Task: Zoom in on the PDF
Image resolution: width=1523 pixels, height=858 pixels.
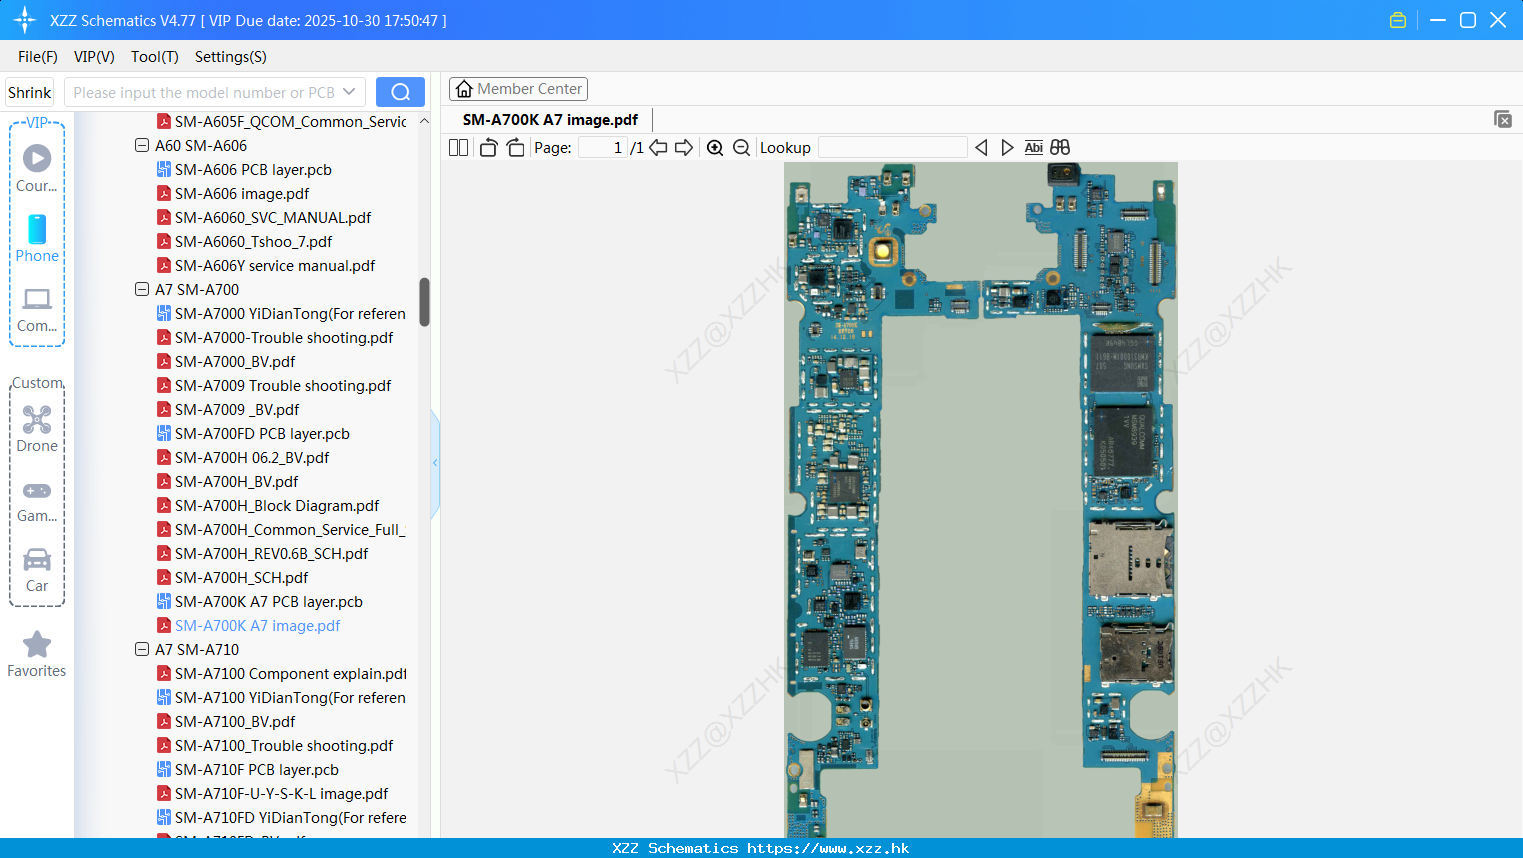Action: point(715,148)
